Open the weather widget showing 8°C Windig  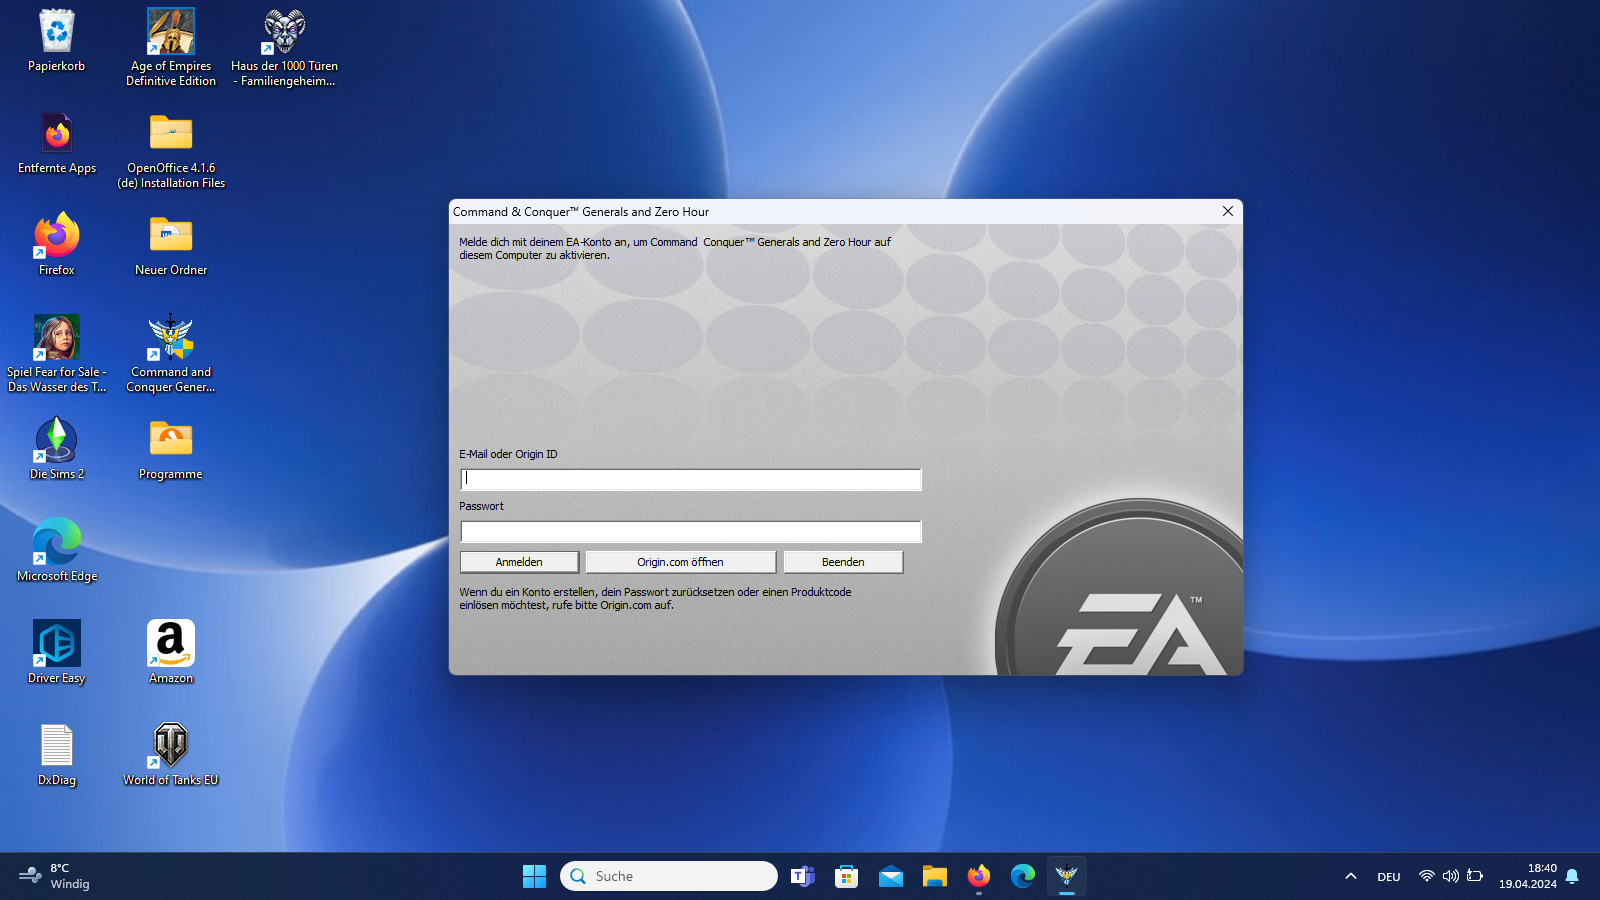pyautogui.click(x=55, y=876)
